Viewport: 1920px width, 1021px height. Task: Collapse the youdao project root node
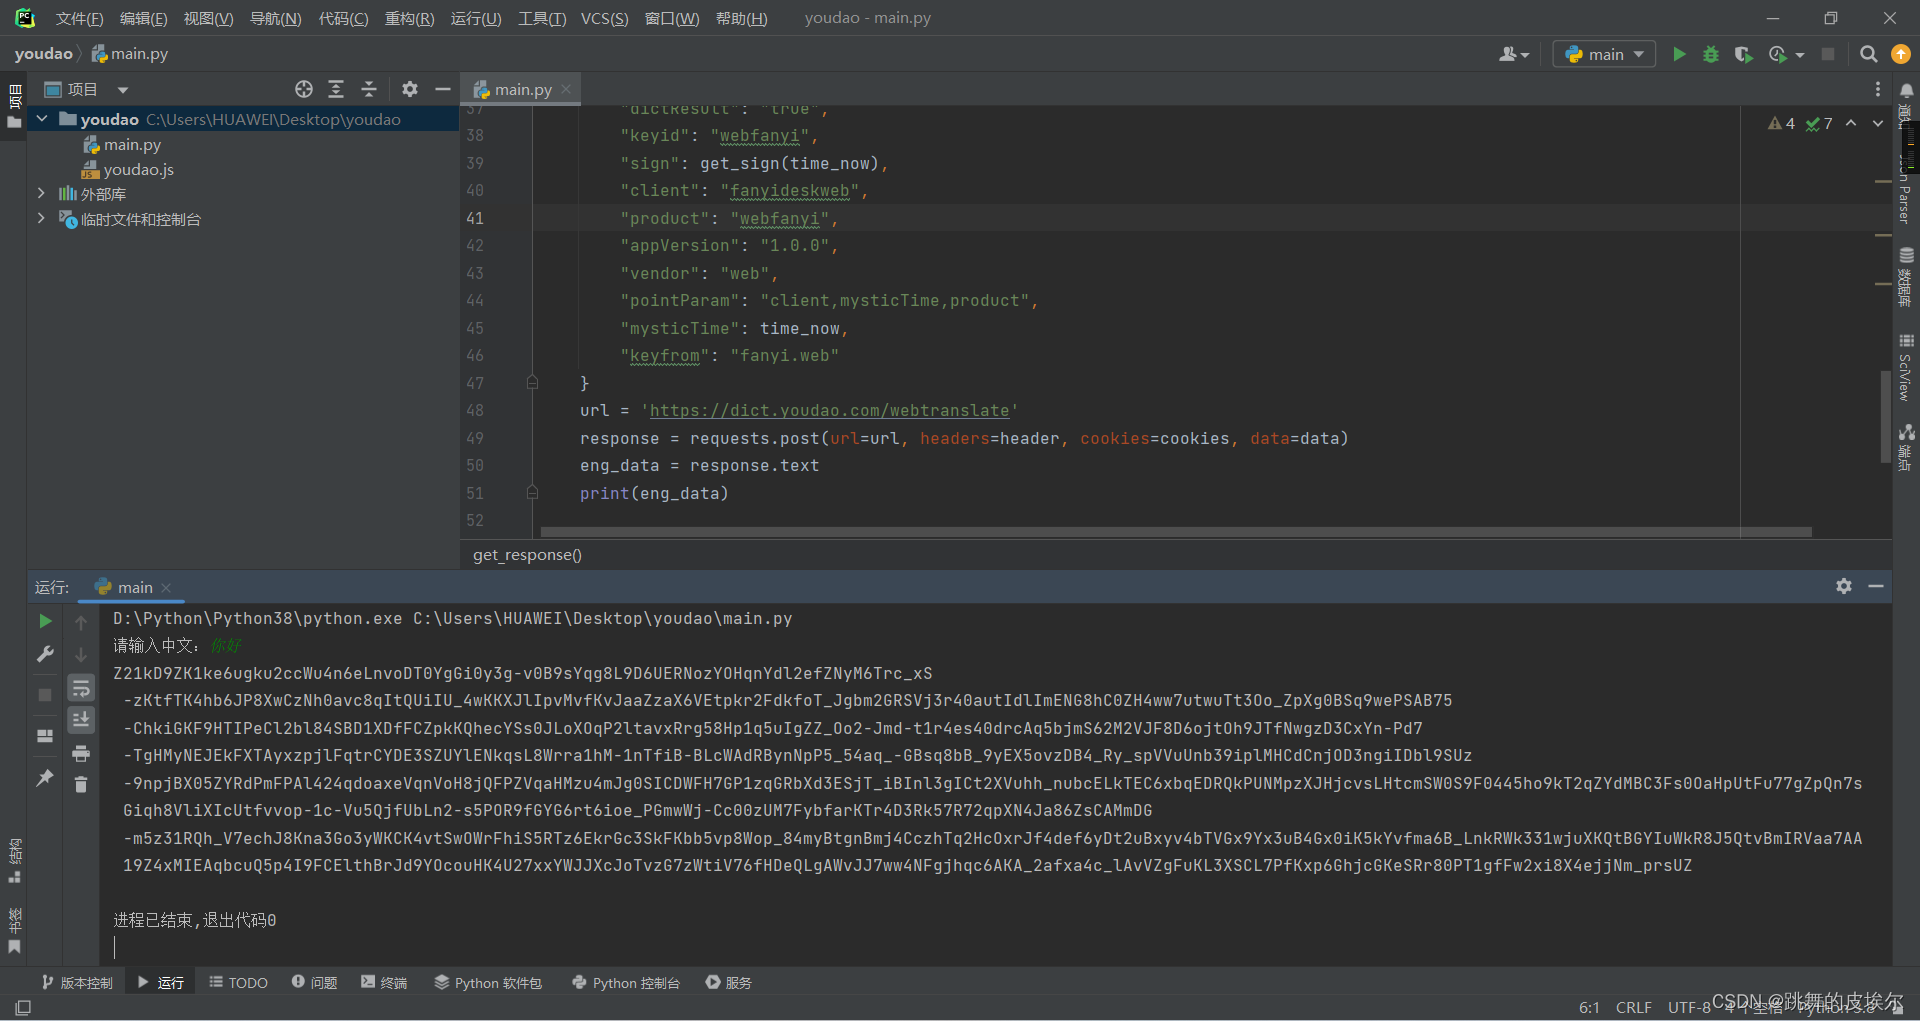click(42, 119)
